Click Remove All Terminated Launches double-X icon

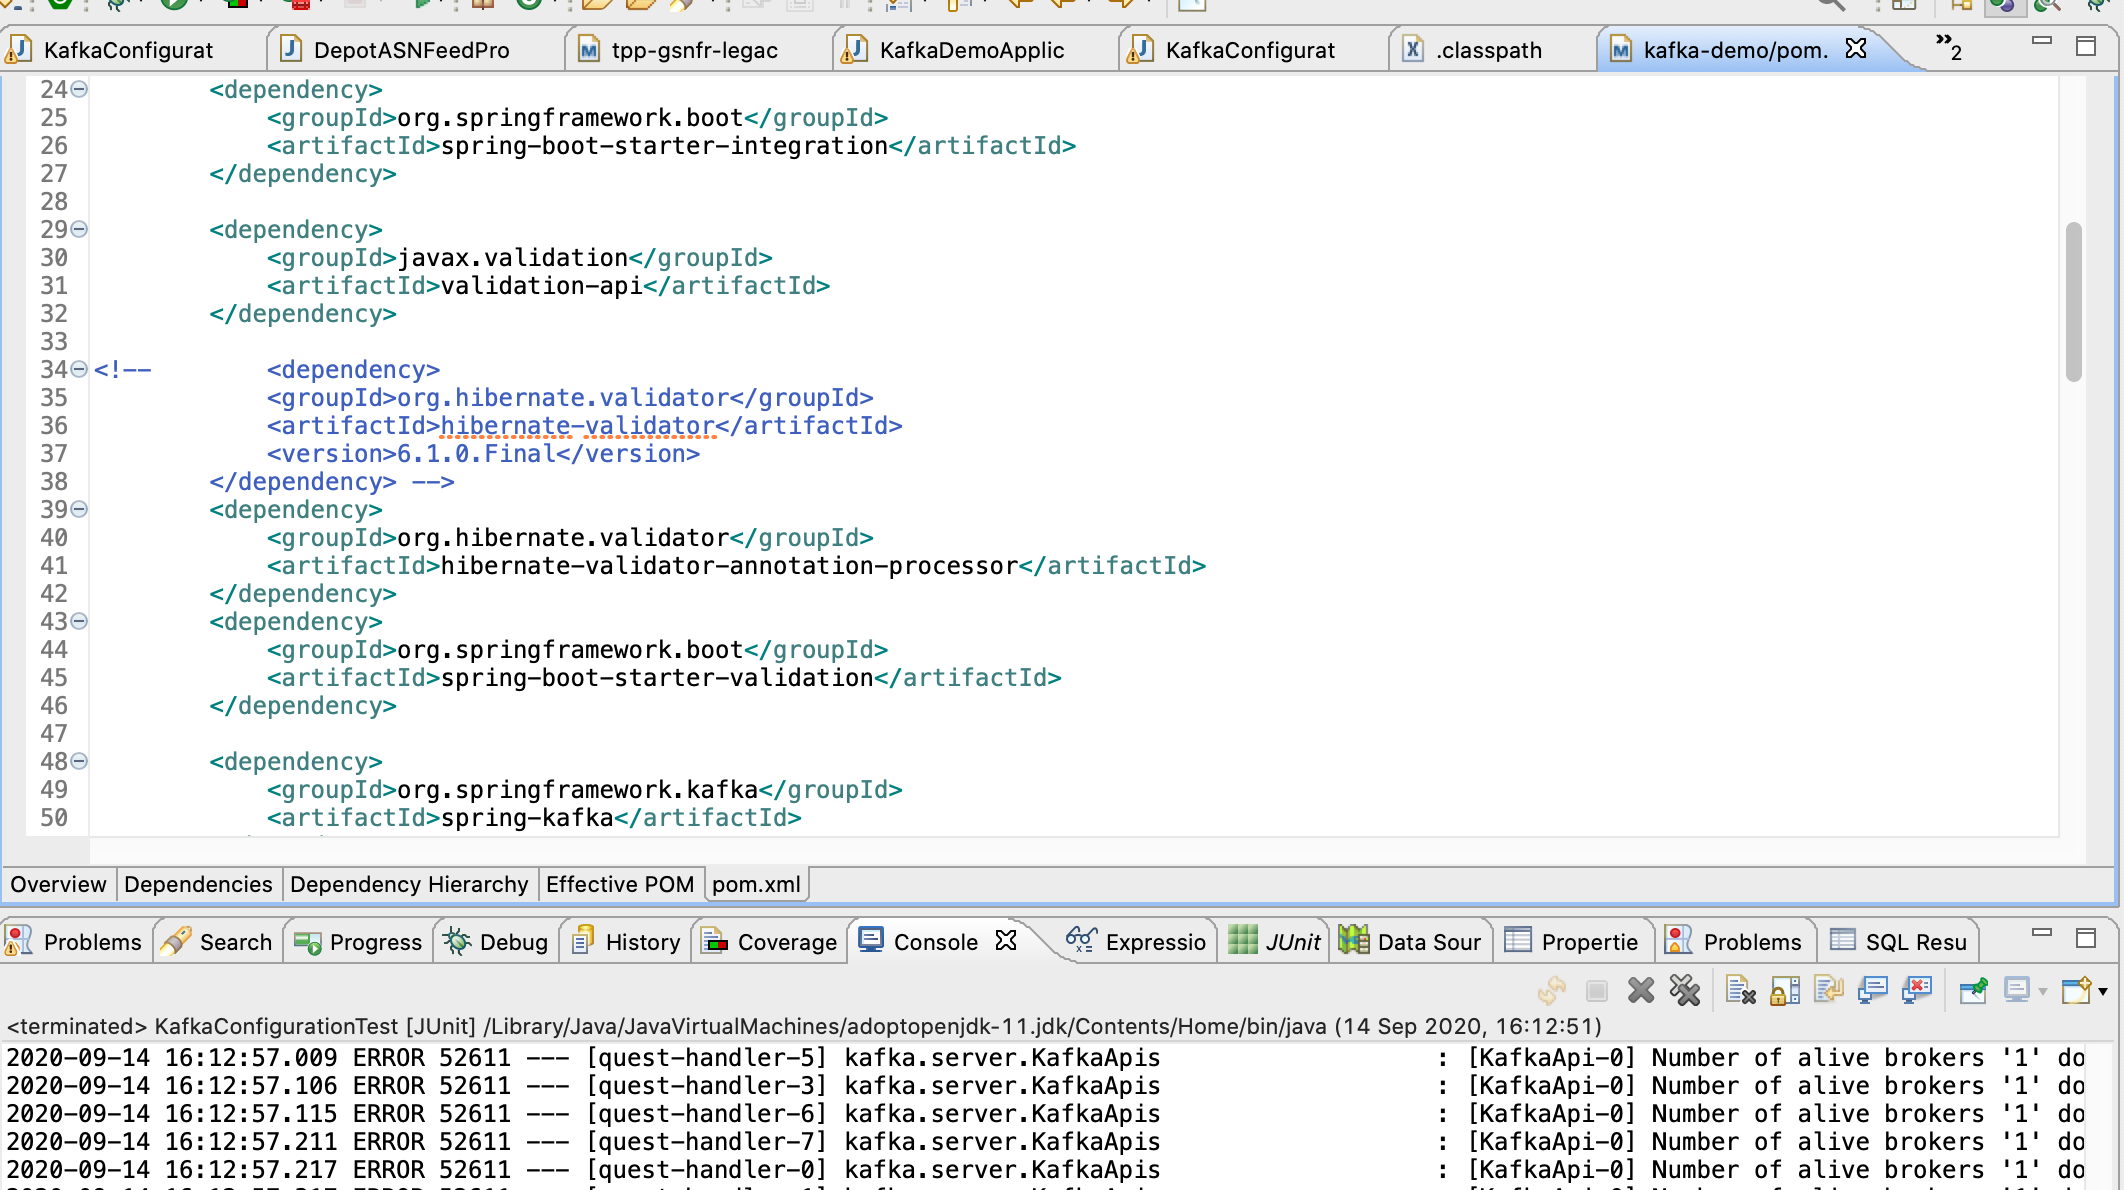point(1685,991)
